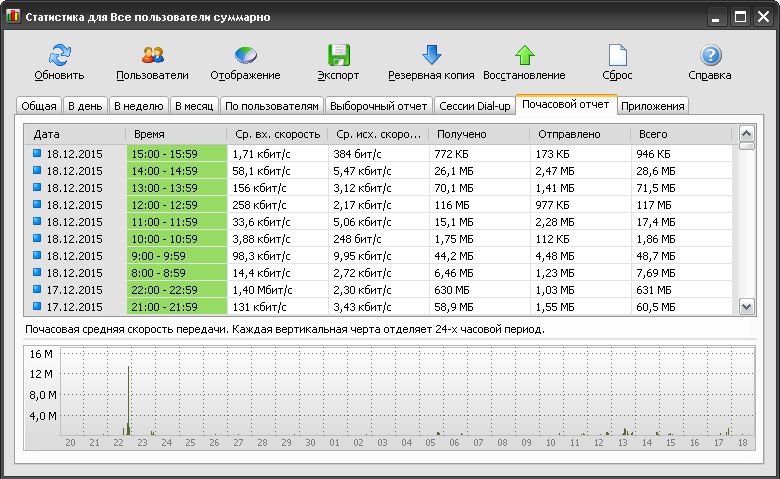Click the 1,40 Мбит/с speed value
This screenshot has width=780, height=479.
(262, 289)
